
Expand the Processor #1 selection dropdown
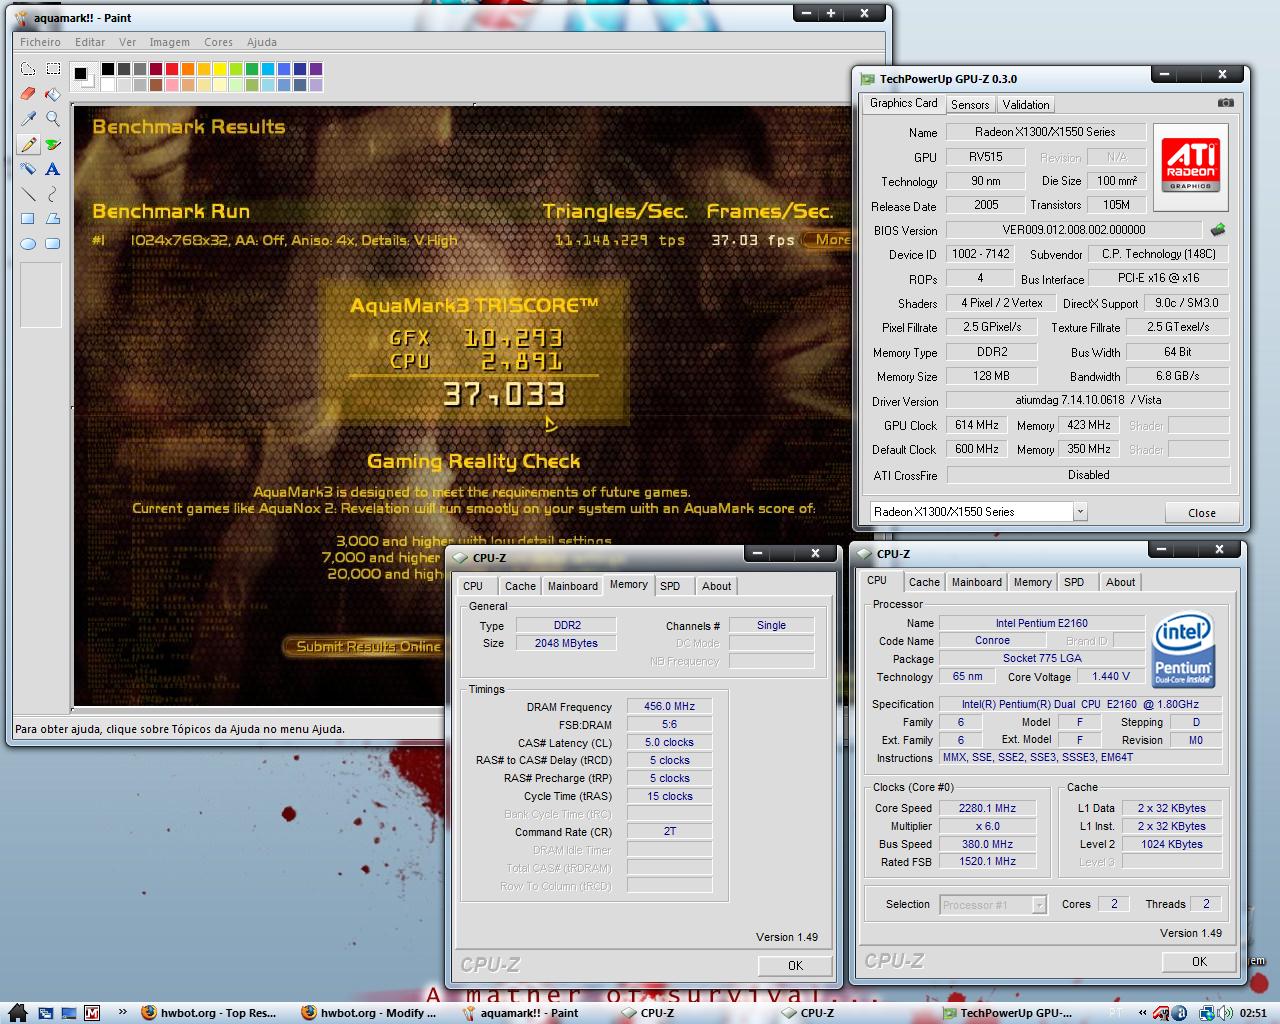(x=1039, y=905)
